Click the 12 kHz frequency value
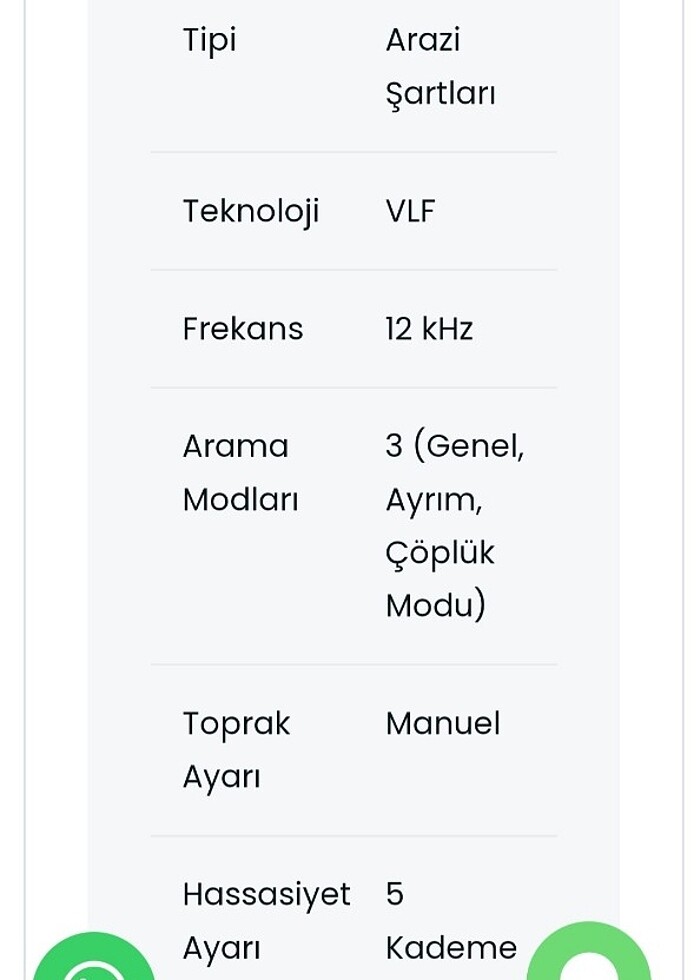This screenshot has height=980, width=700. (429, 329)
